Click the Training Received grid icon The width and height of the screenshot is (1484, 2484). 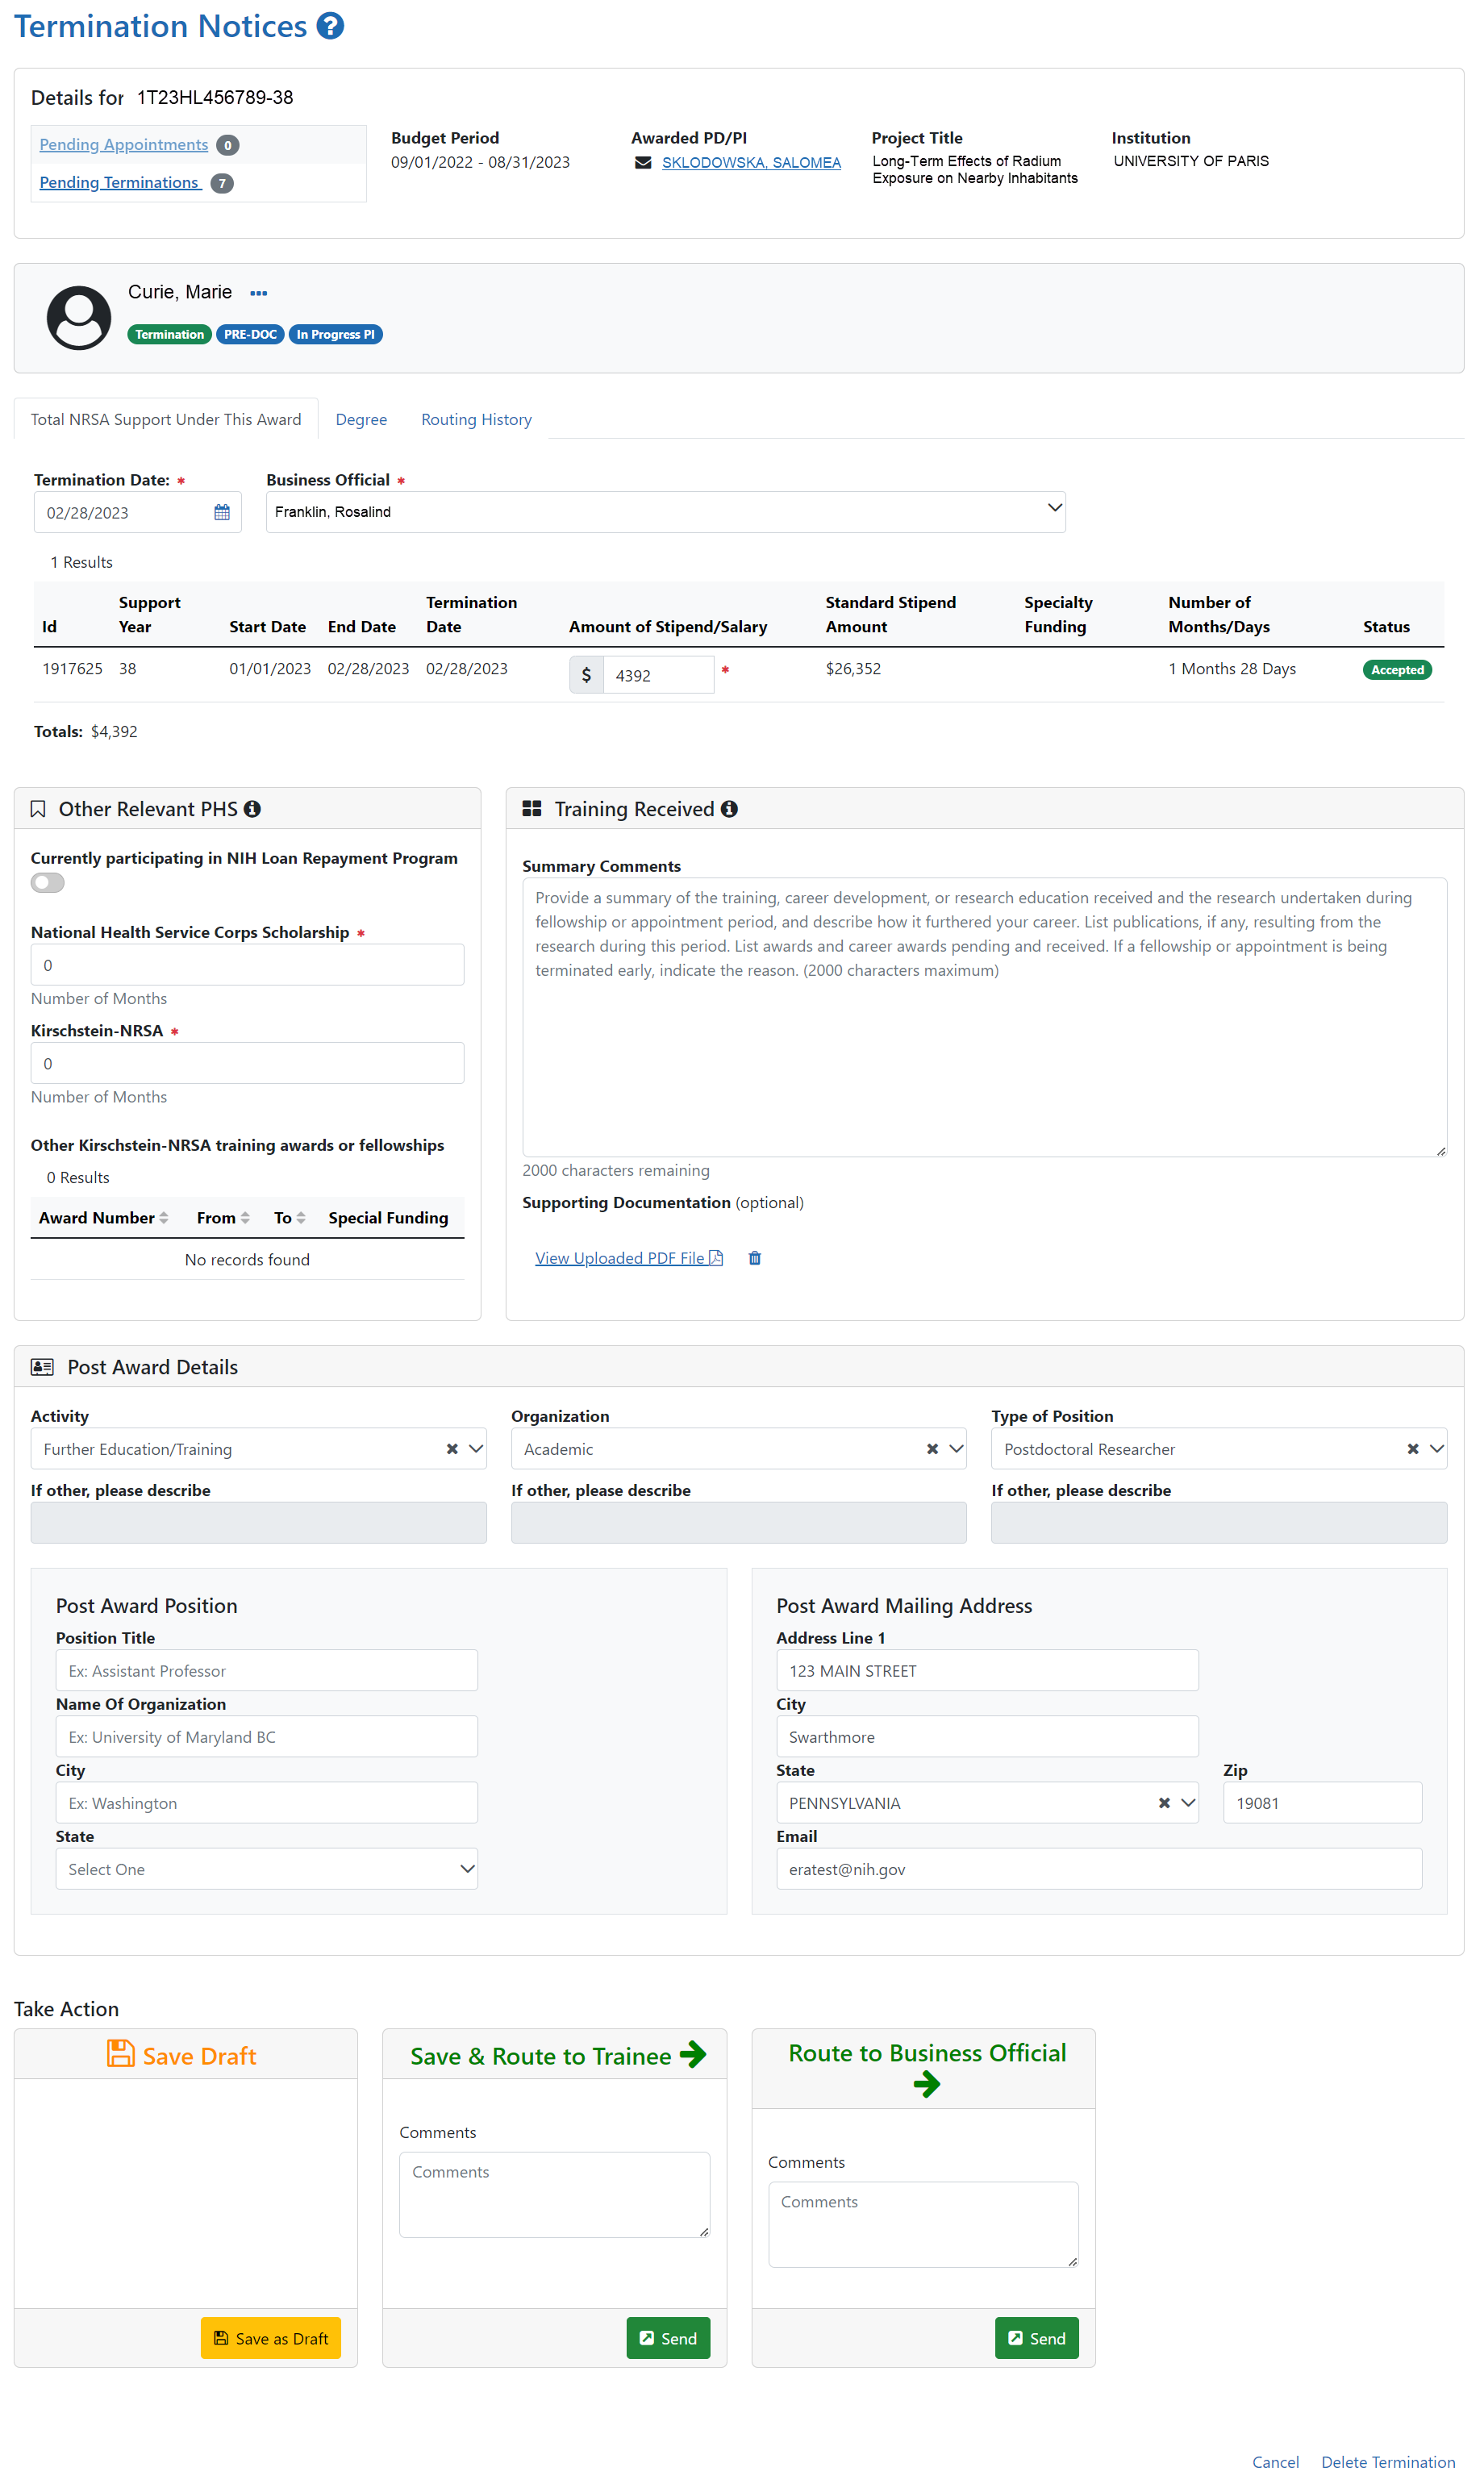[x=532, y=809]
